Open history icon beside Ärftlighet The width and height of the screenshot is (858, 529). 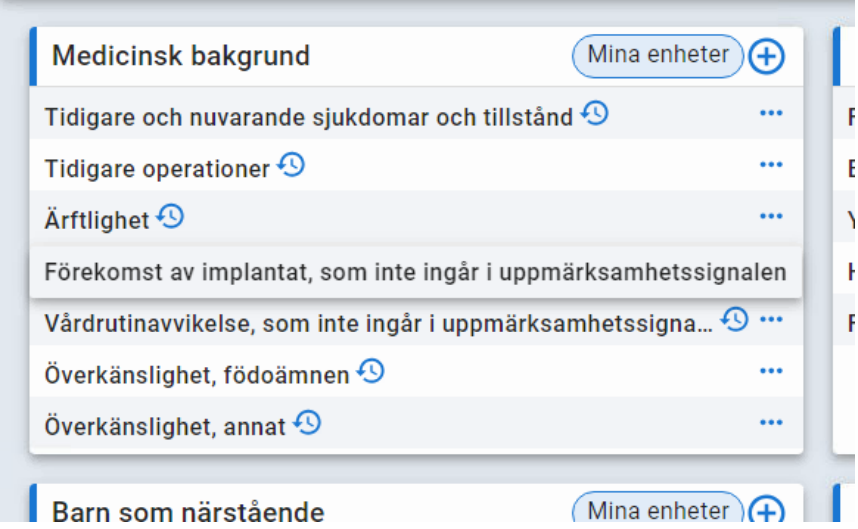[171, 216]
